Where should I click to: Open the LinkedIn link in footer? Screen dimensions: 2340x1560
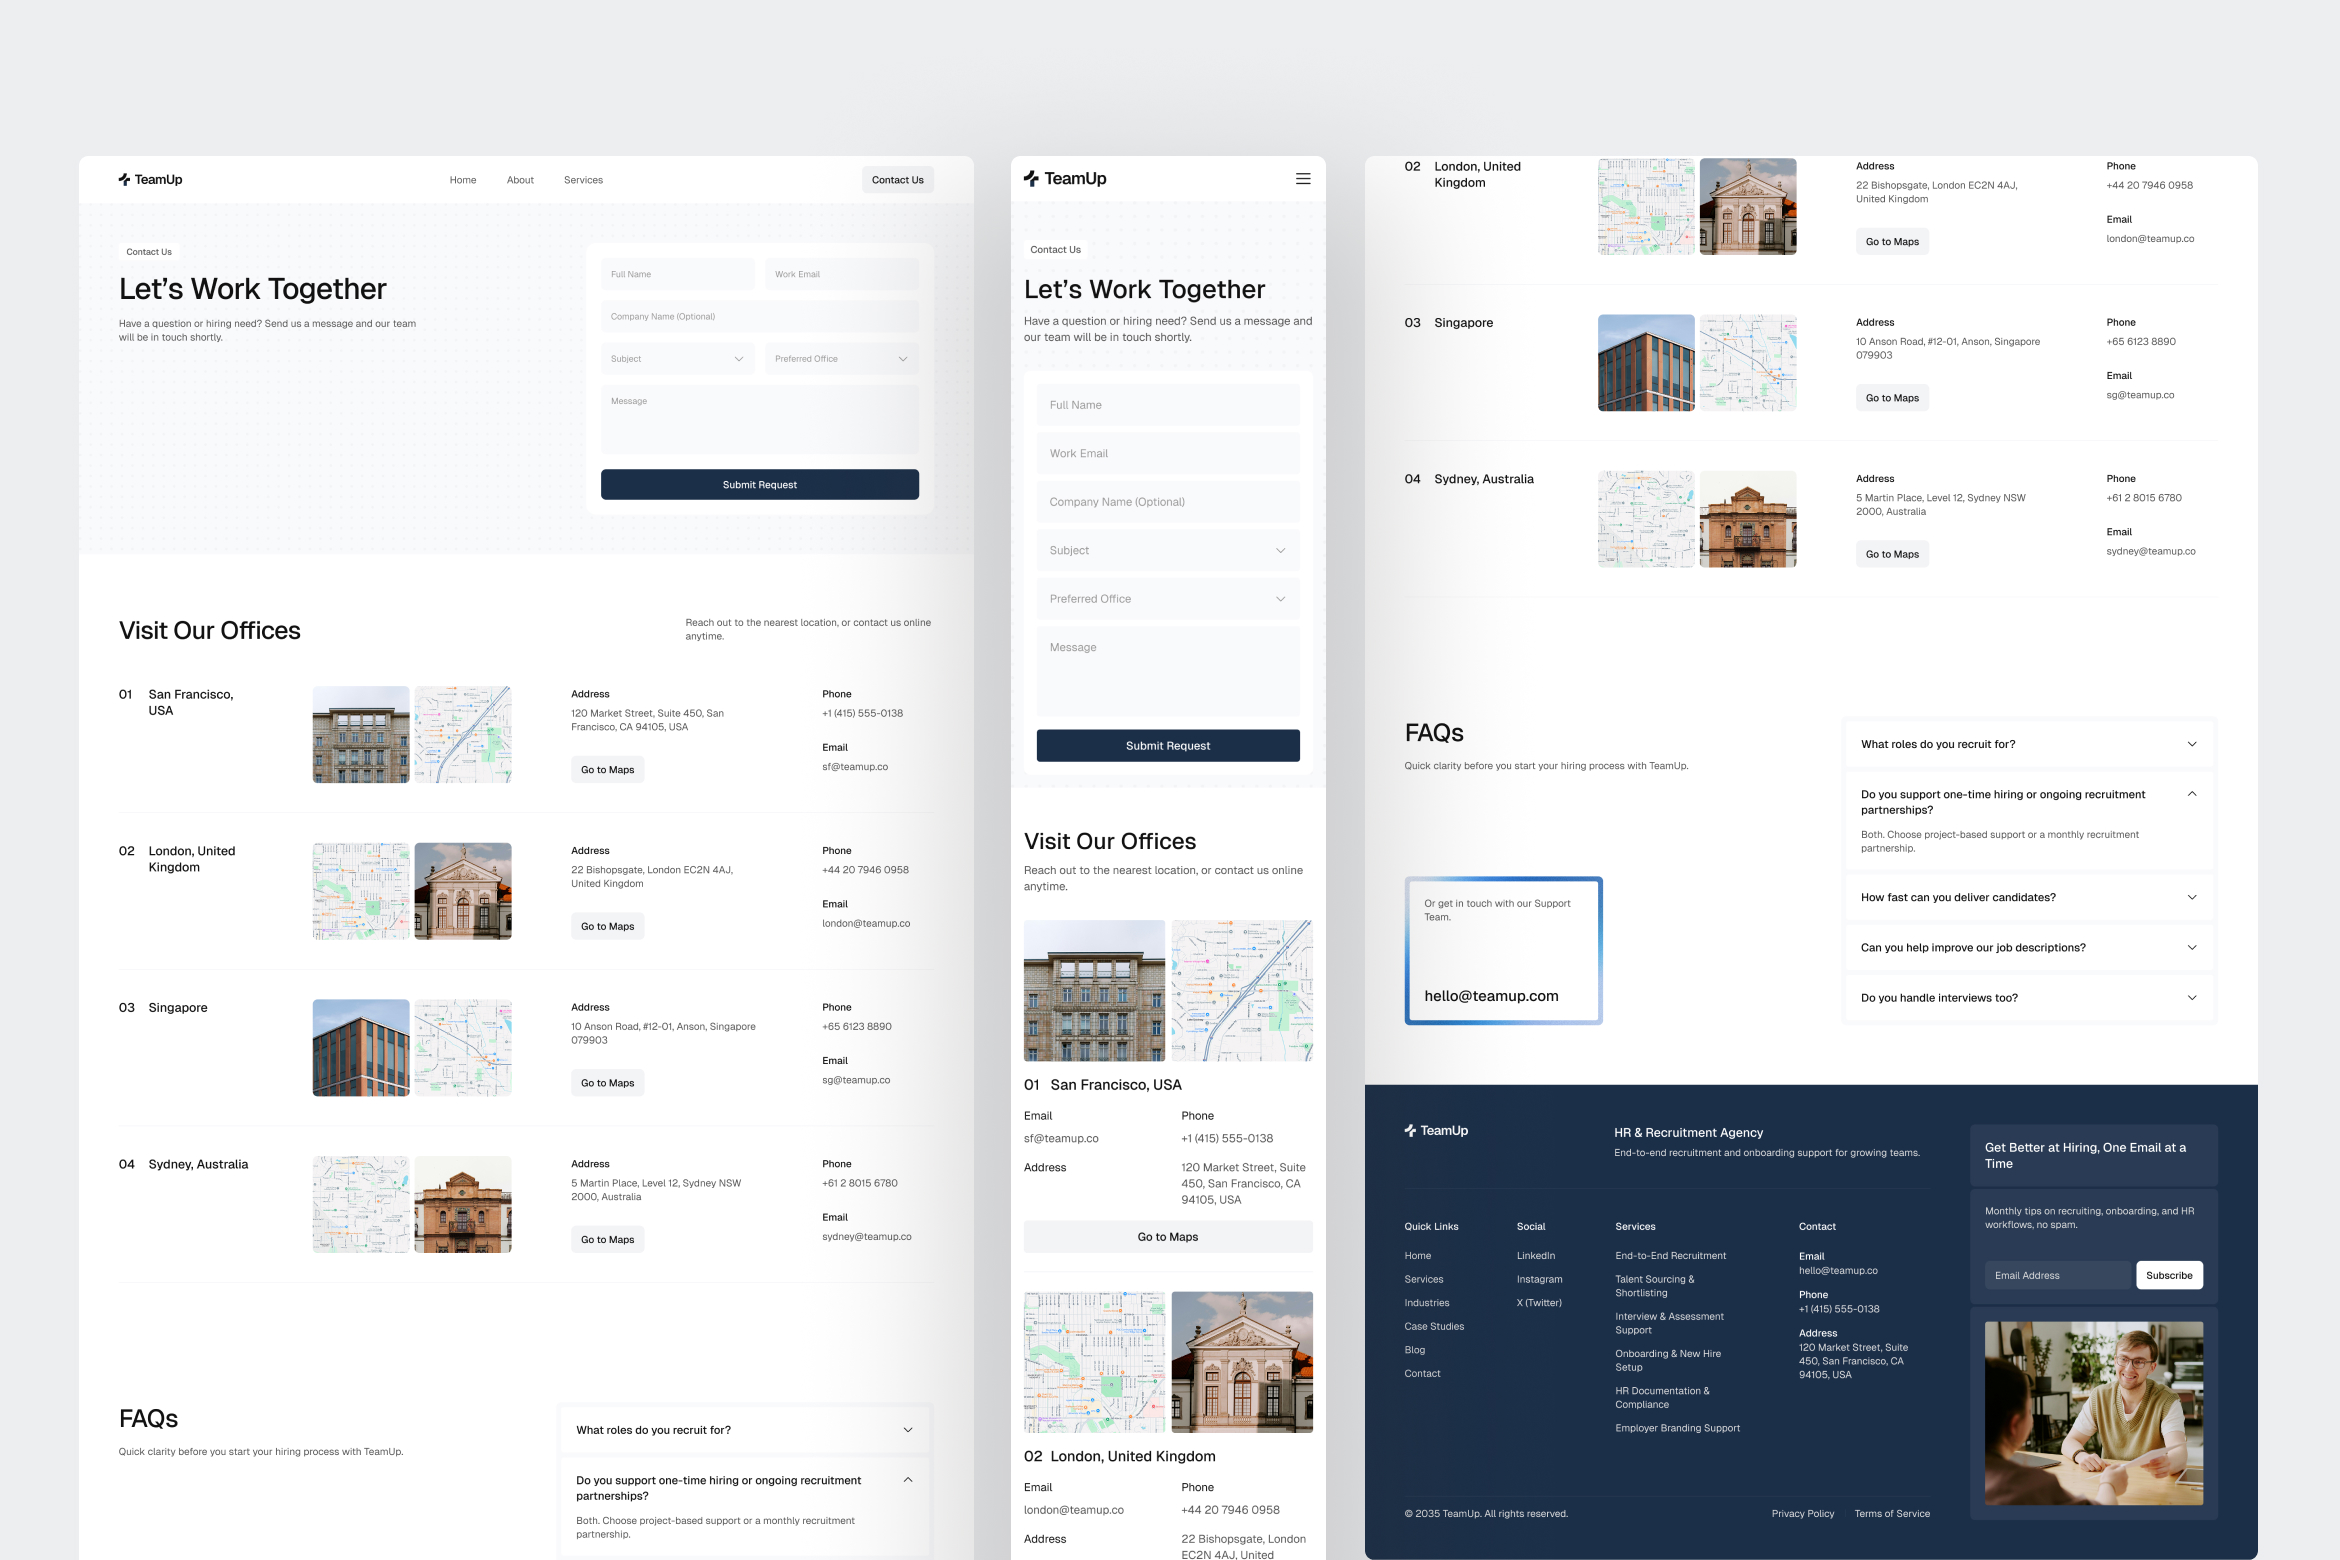click(x=1535, y=1256)
